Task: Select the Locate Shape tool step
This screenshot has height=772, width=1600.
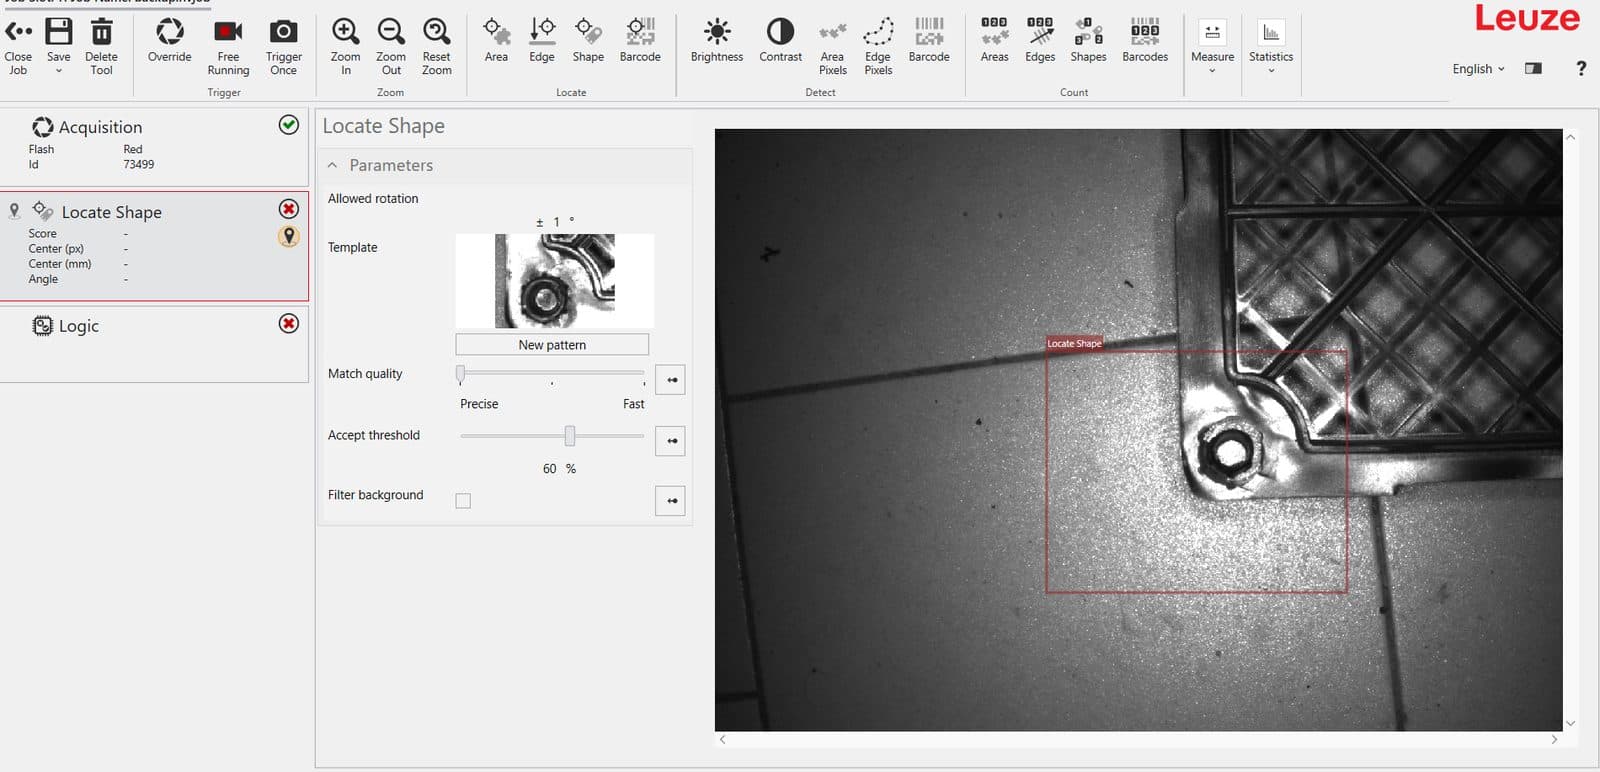Action: (154, 246)
